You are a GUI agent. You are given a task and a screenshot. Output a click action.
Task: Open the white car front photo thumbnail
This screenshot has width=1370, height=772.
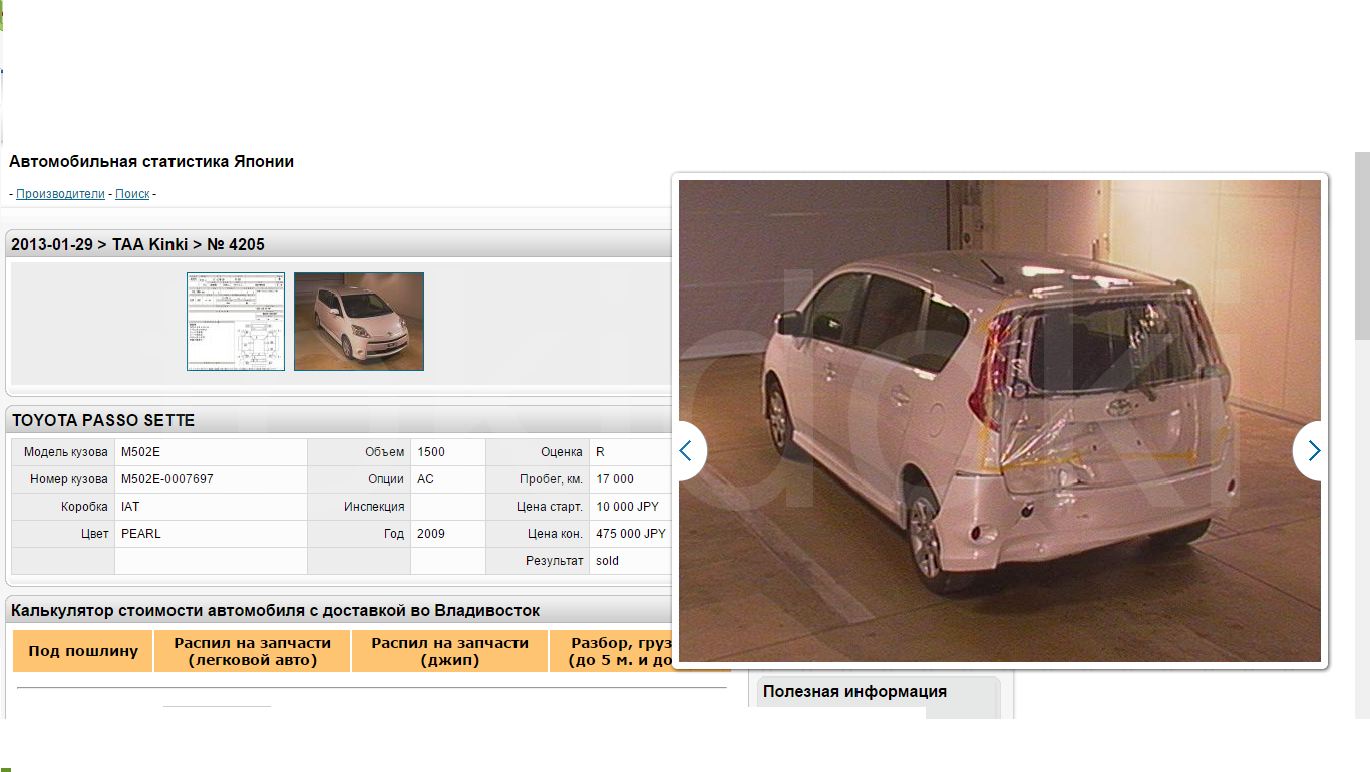(359, 321)
